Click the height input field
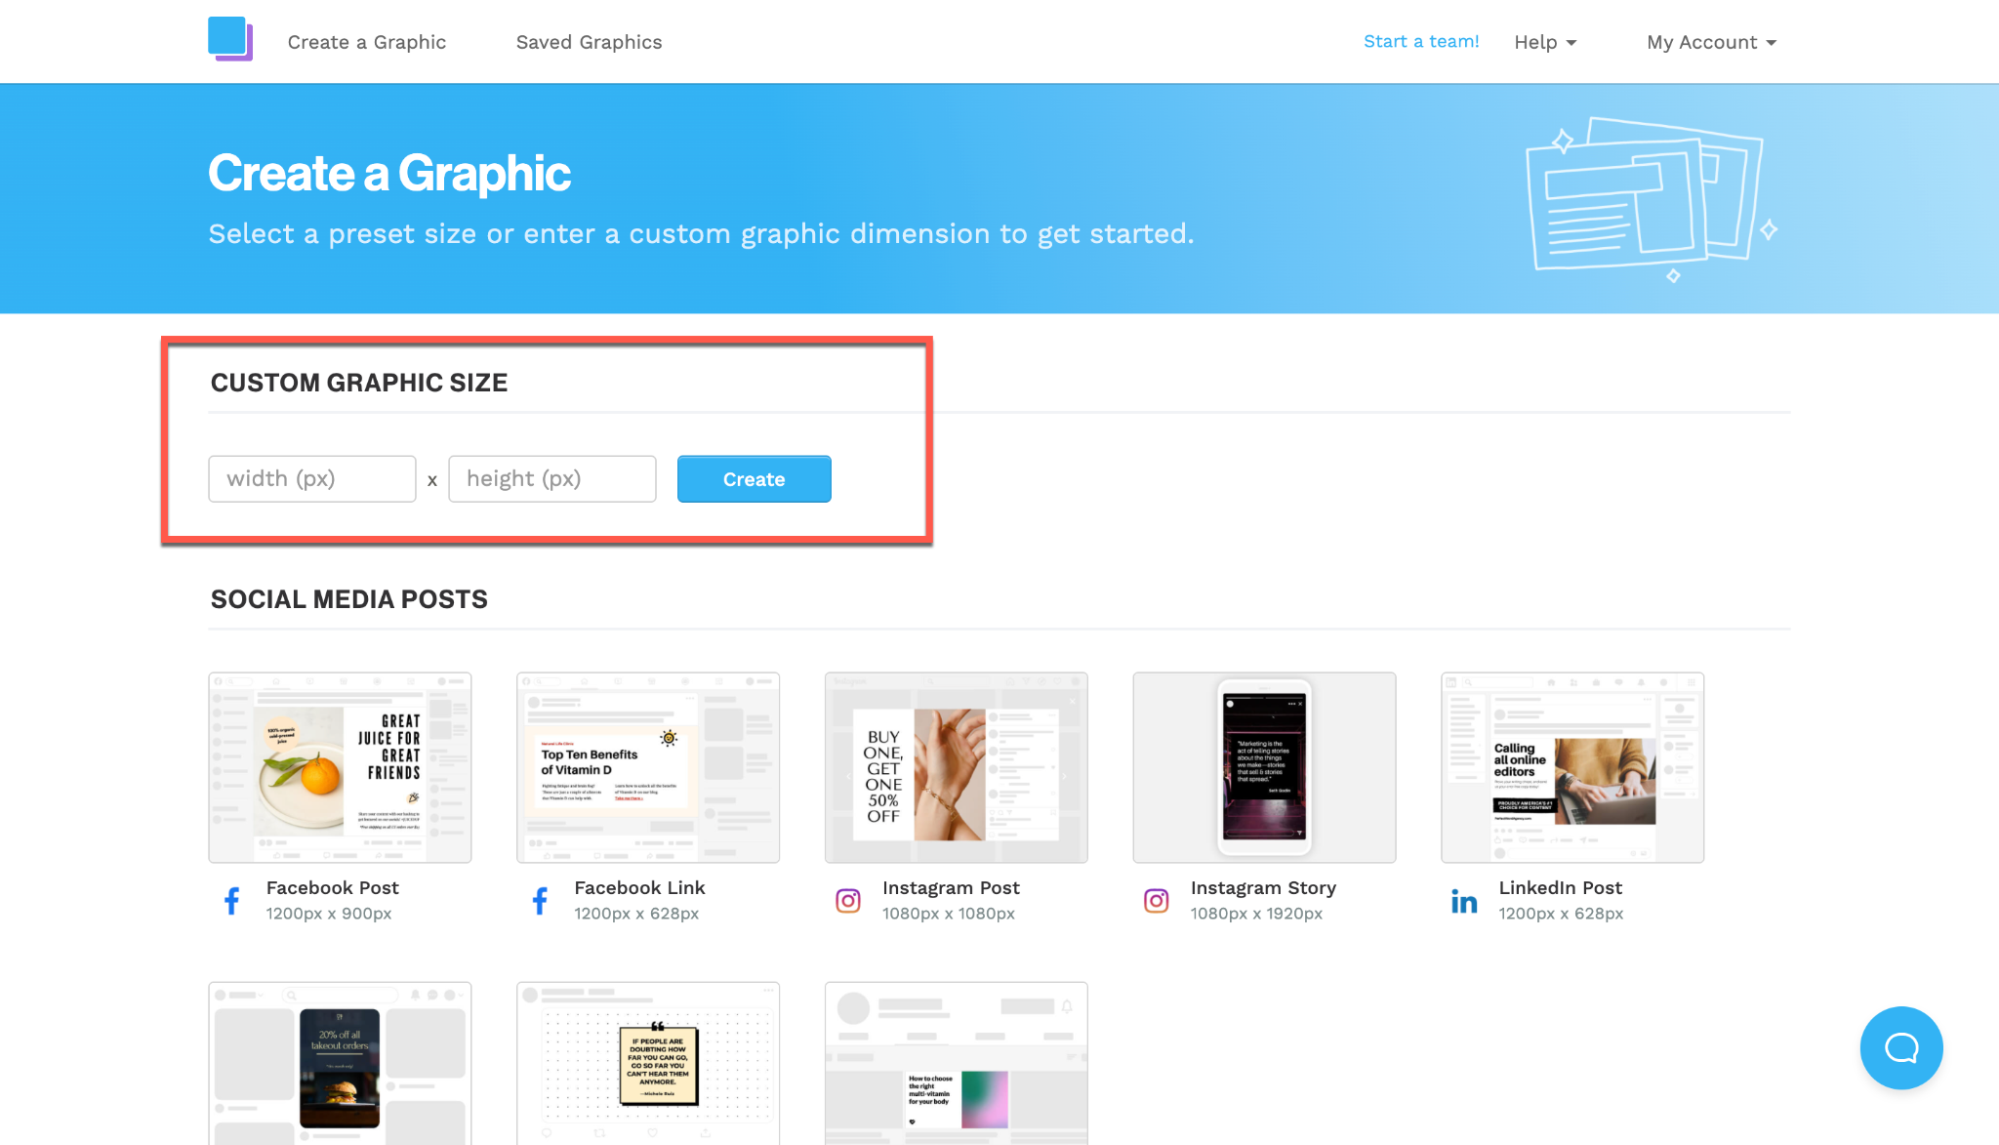Image resolution: width=1999 pixels, height=1145 pixels. pyautogui.click(x=552, y=478)
